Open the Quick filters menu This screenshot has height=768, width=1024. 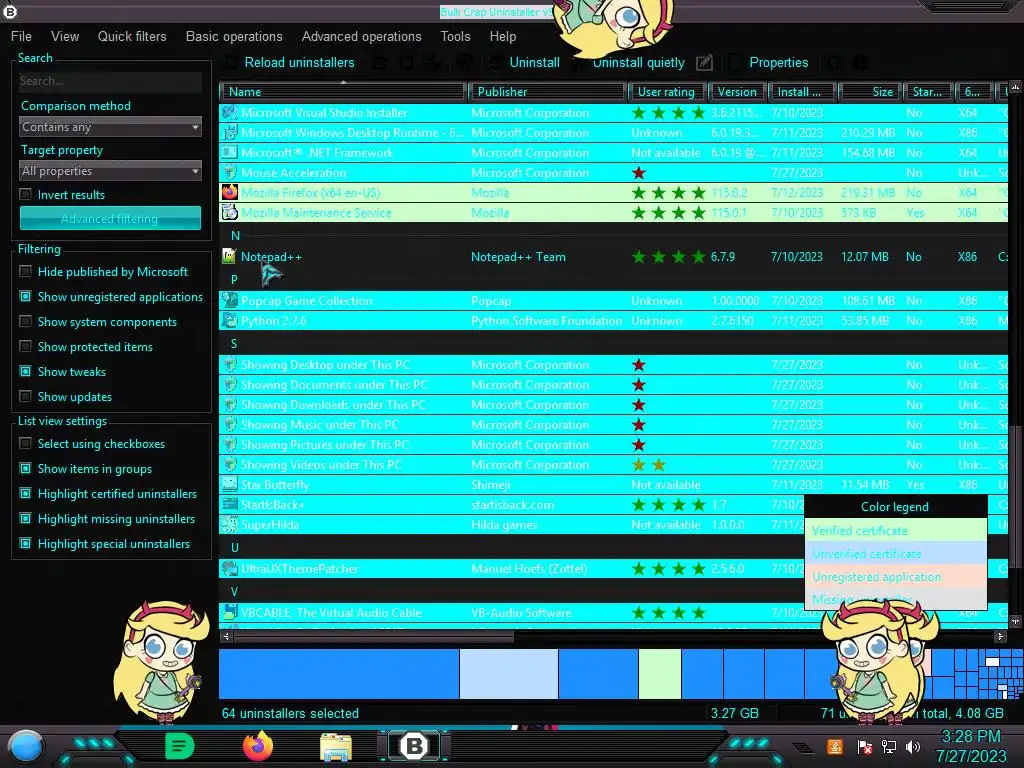(132, 37)
